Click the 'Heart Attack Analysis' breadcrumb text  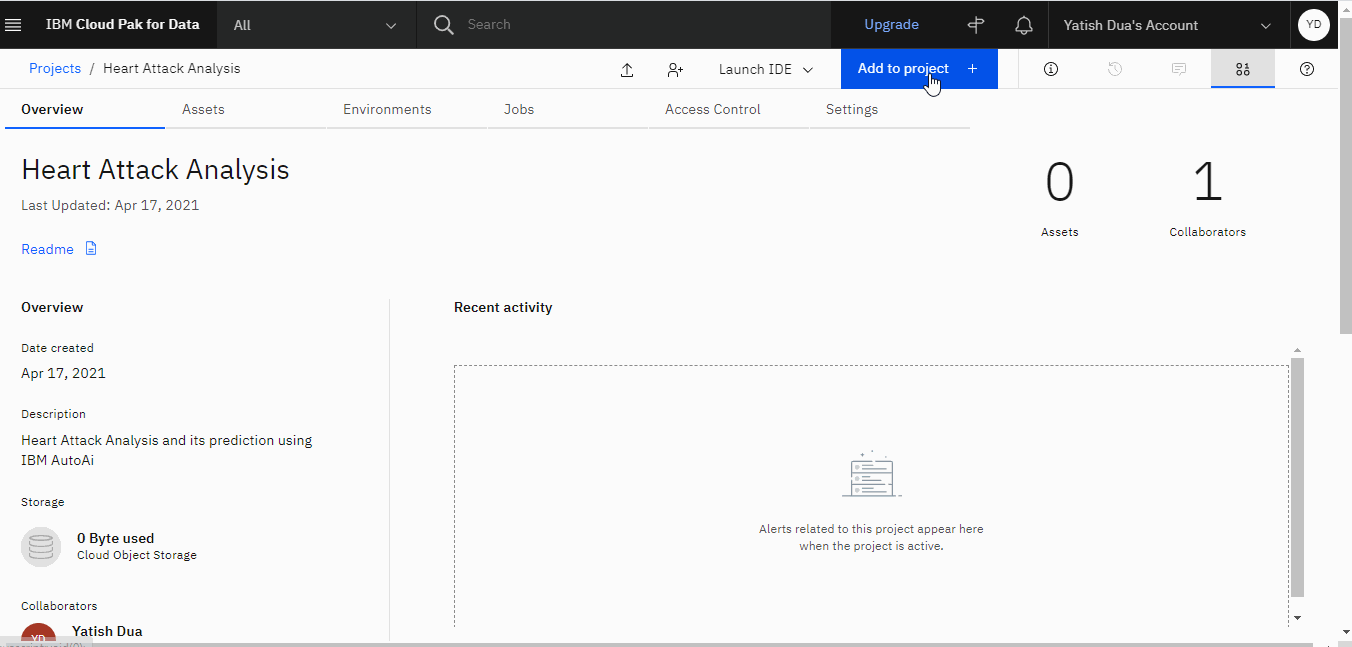click(172, 69)
